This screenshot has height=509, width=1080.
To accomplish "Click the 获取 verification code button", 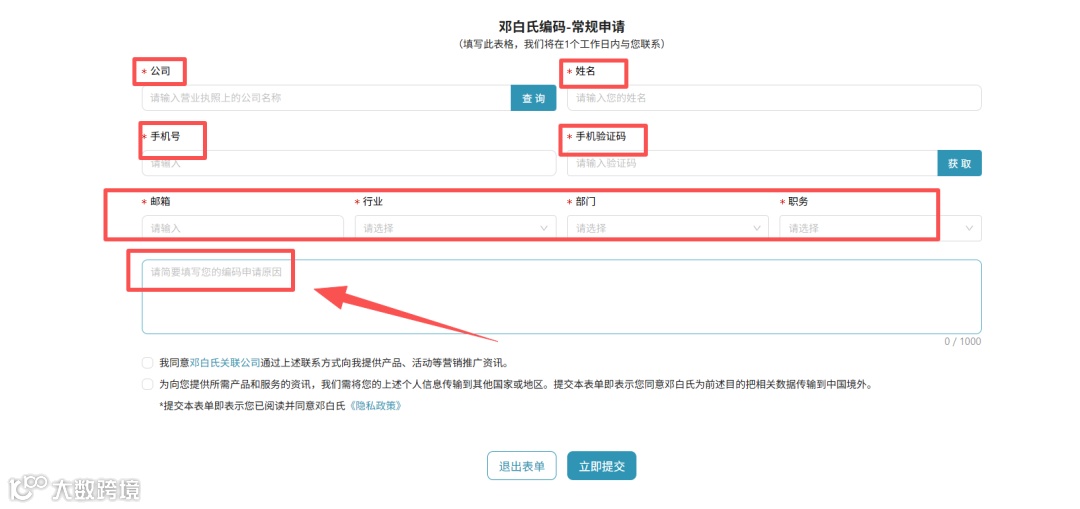I will coord(959,163).
